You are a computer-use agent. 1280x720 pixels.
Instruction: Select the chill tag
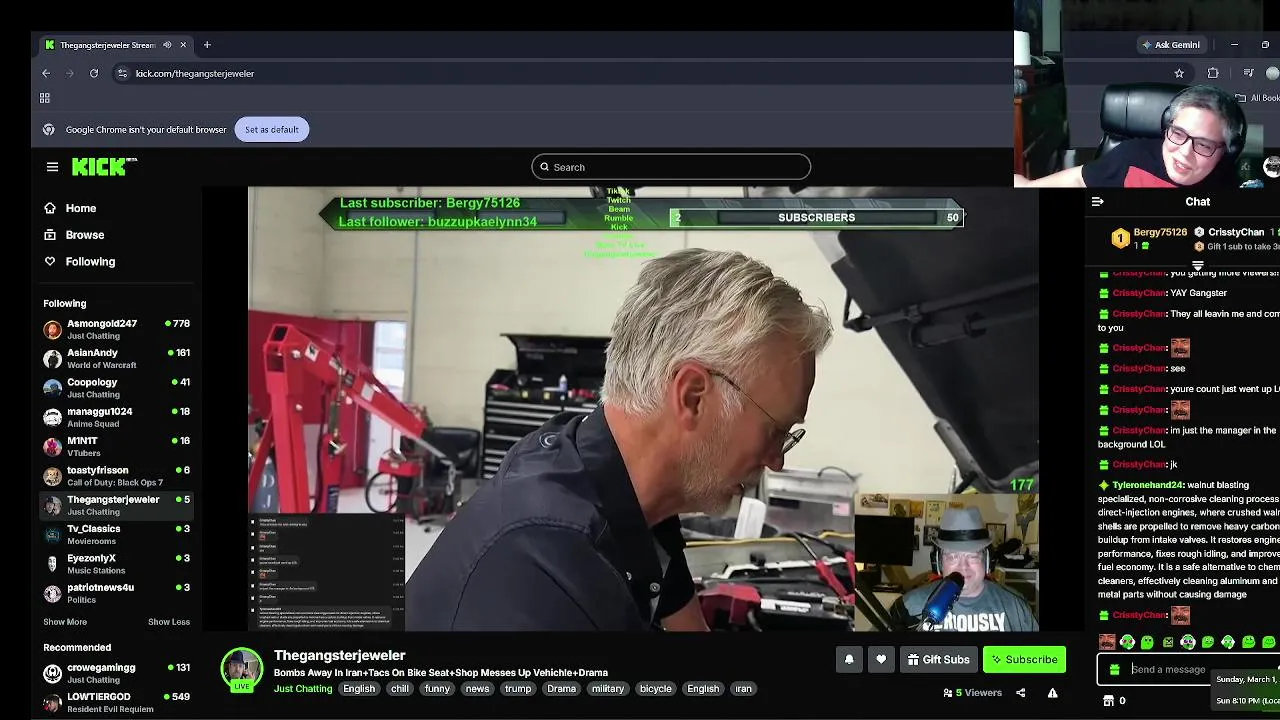pyautogui.click(x=400, y=688)
